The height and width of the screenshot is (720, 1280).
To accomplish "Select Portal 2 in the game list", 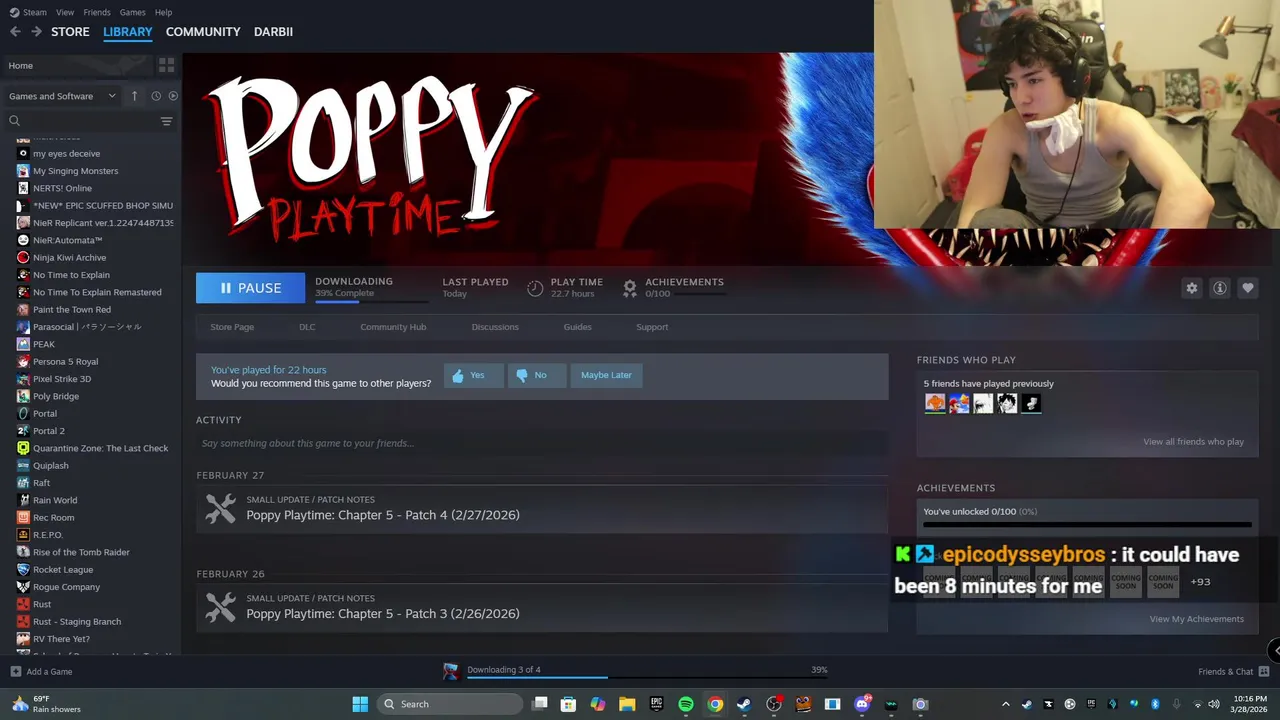I will (x=48, y=431).
